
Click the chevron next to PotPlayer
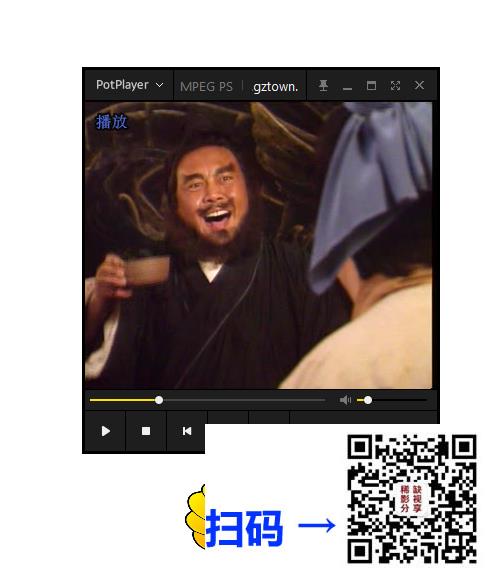[159, 85]
